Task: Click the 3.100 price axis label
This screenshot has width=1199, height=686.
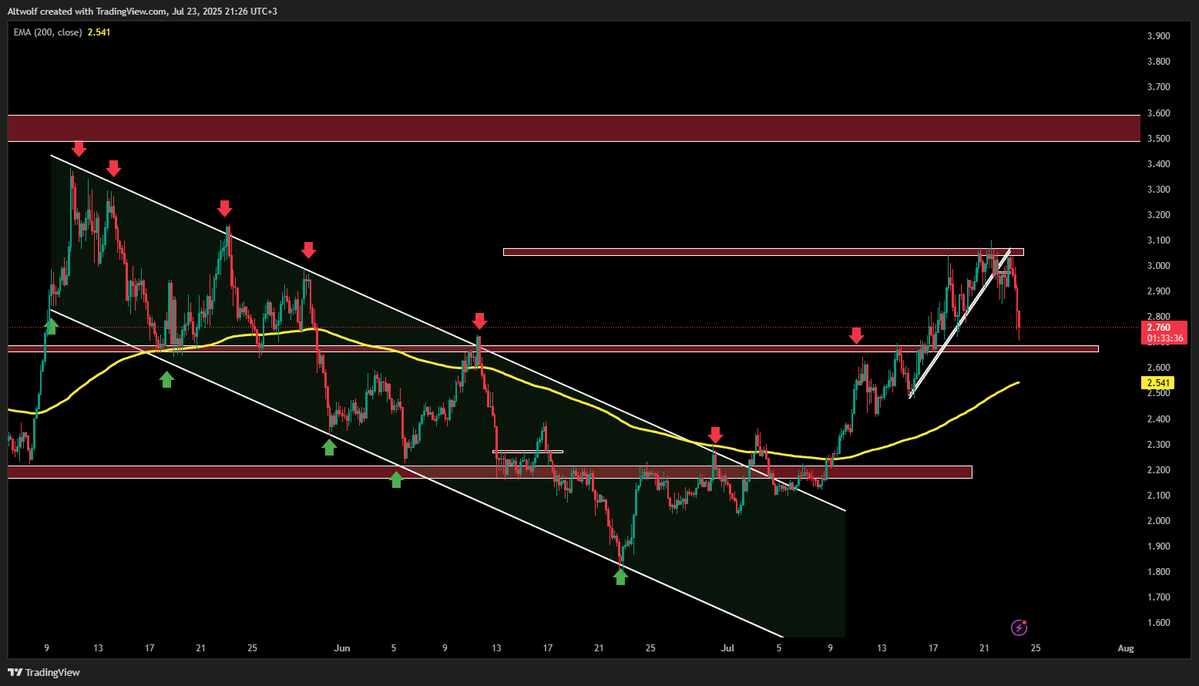Action: [1158, 240]
